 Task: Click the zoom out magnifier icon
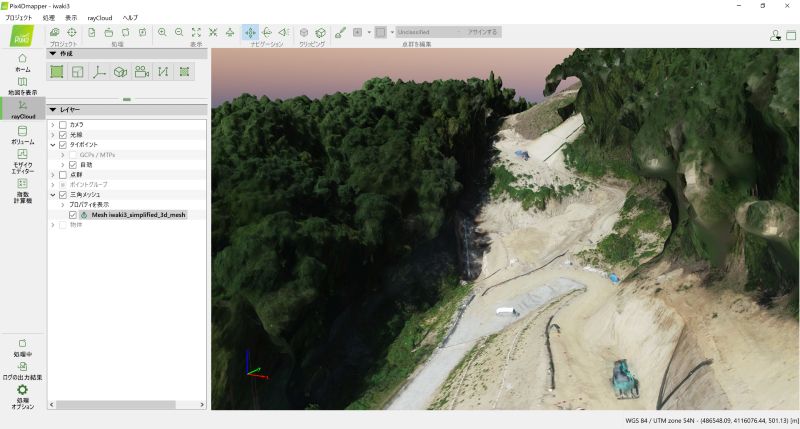point(179,32)
